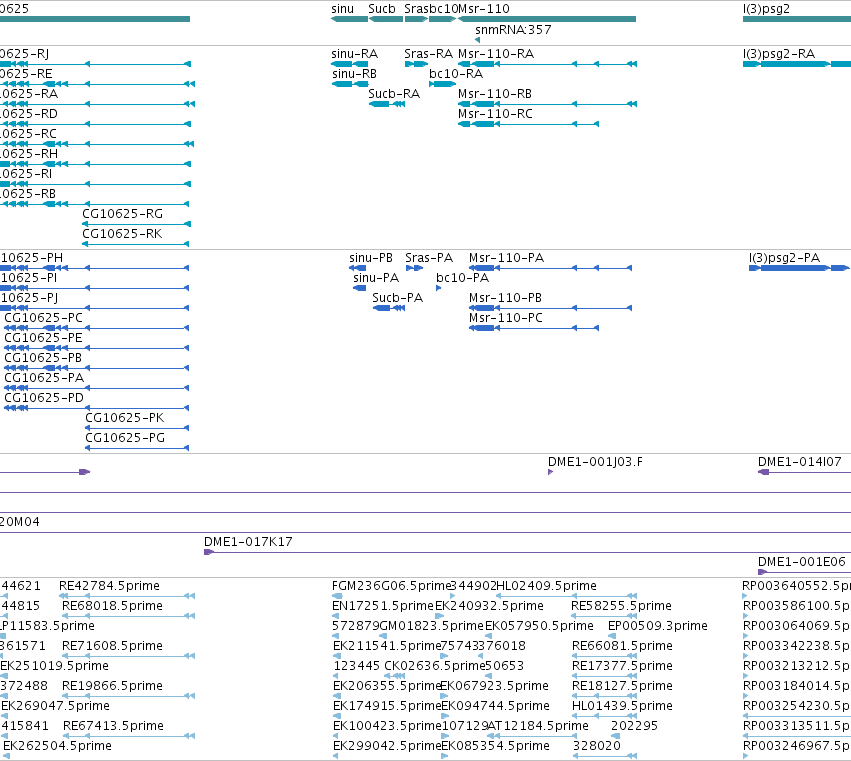Viewport: 851px width, 761px height.
Task: Open the CG10625-PG protein feature
Action: 137,448
